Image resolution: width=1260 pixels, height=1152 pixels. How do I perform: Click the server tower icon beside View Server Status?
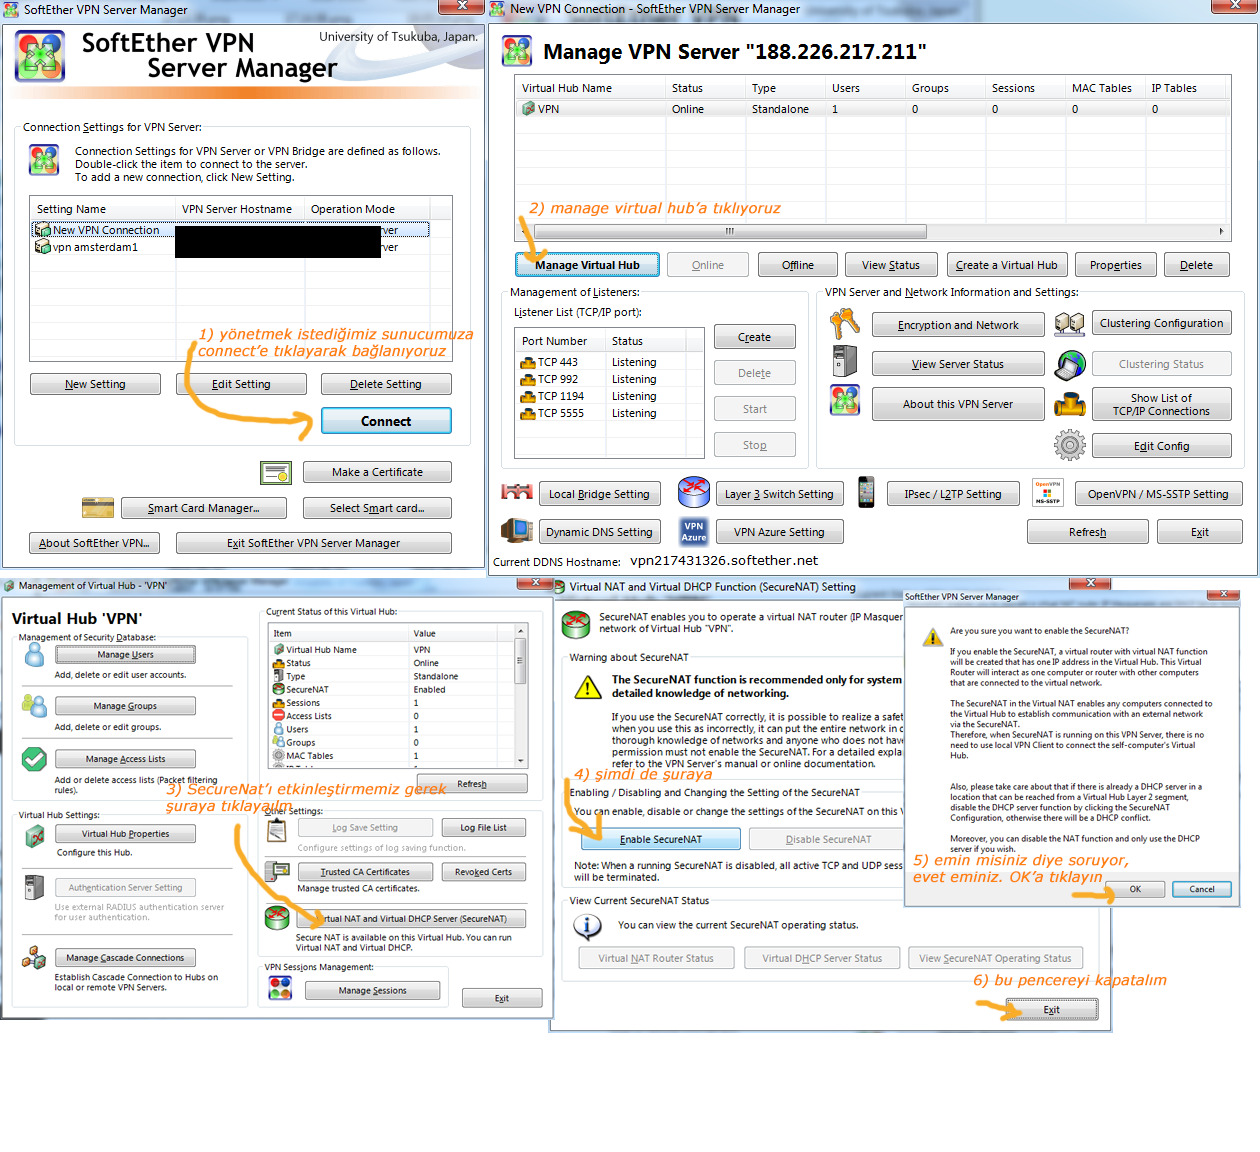click(845, 361)
